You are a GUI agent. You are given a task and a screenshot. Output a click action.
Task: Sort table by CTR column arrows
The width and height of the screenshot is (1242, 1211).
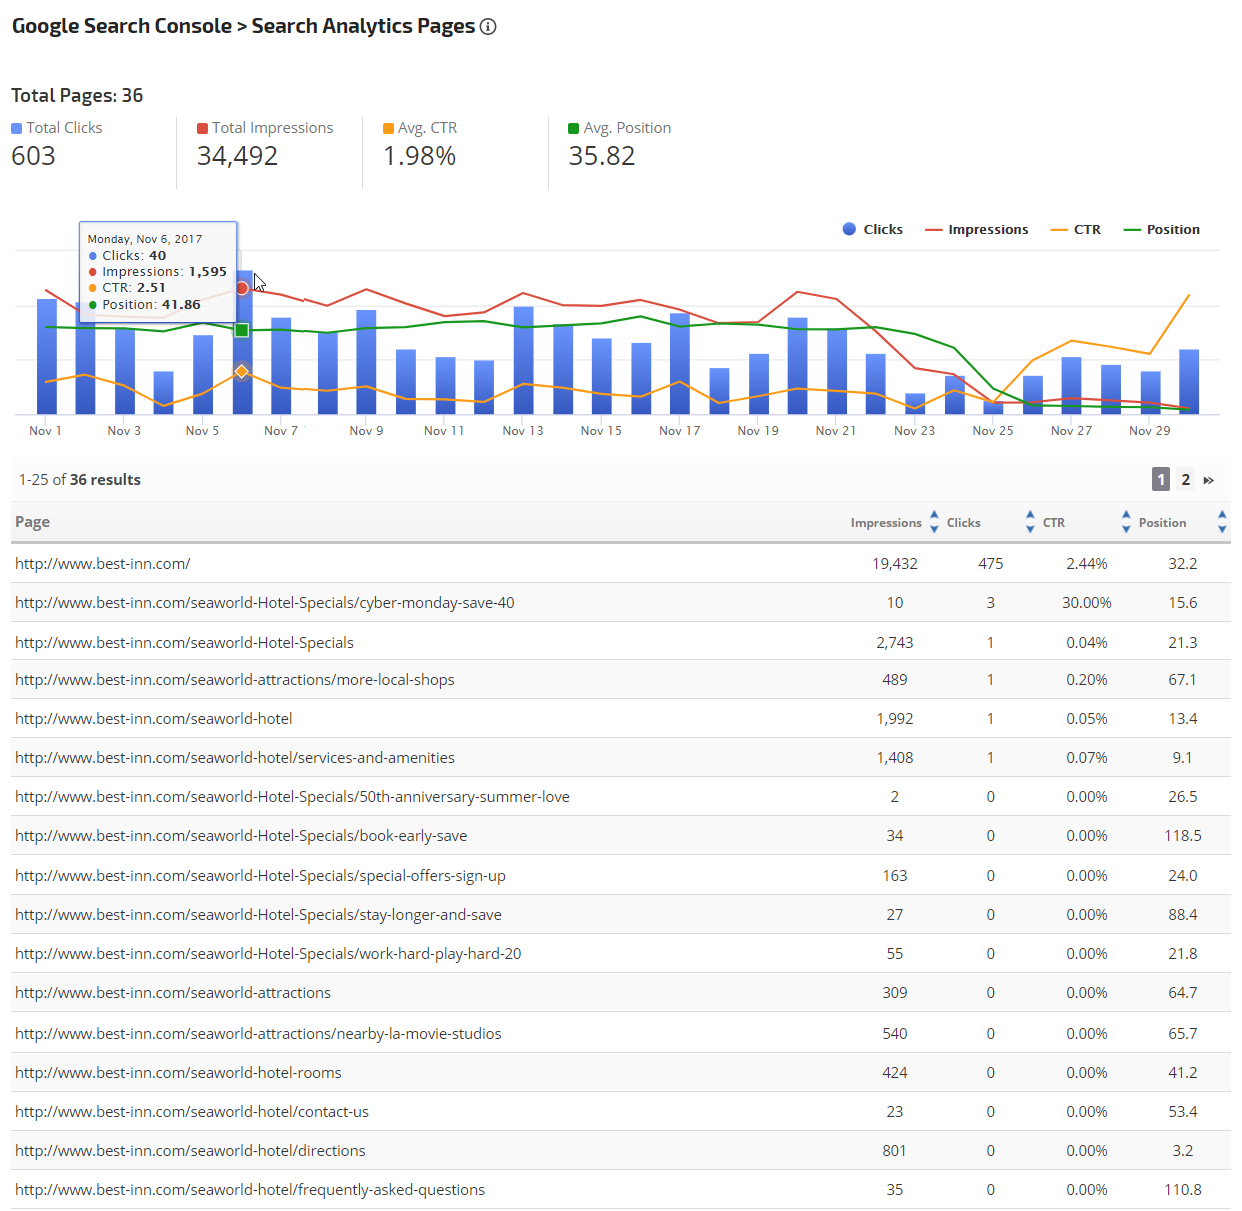(x=1126, y=522)
